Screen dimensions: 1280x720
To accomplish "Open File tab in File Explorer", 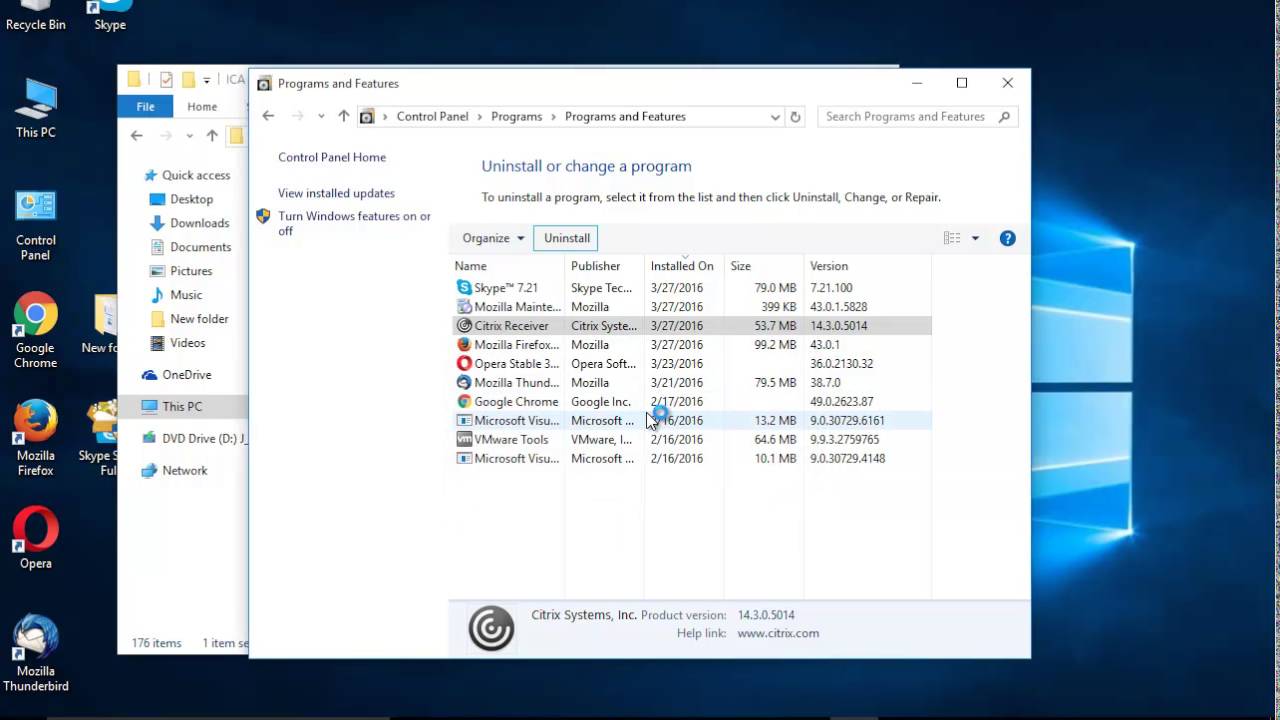I will [146, 107].
